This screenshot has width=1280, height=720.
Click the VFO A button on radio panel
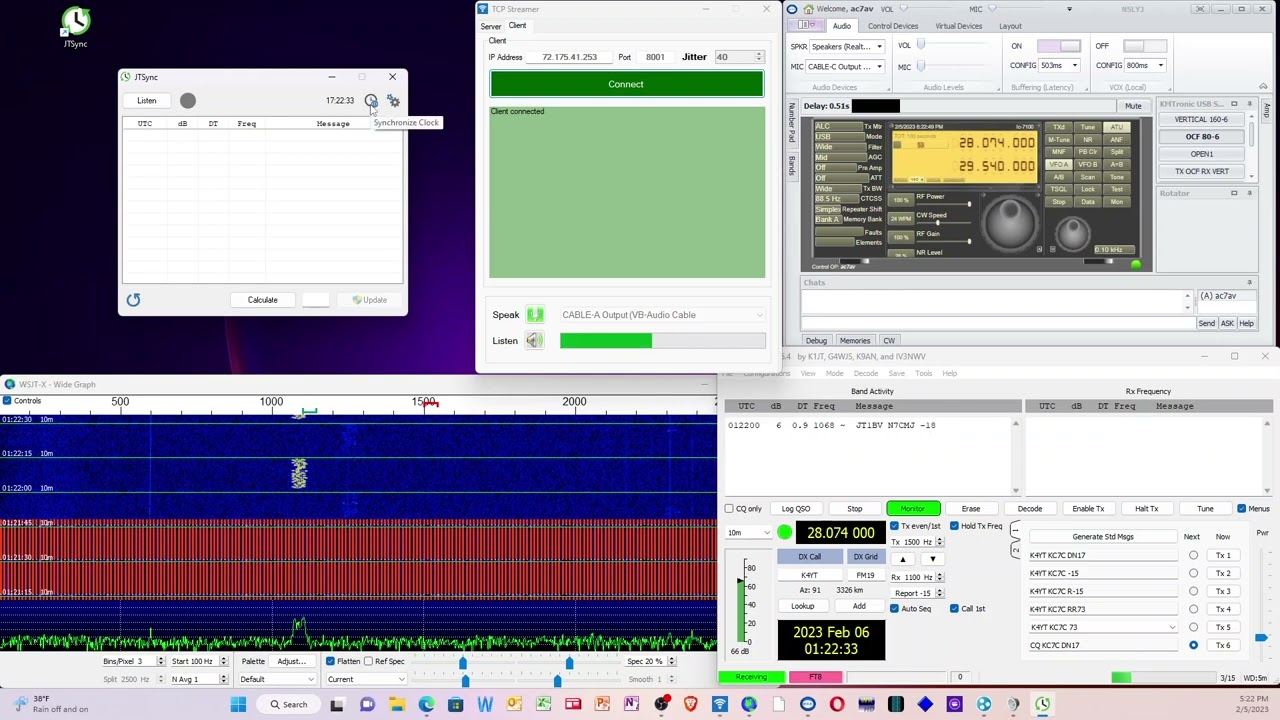[1058, 165]
